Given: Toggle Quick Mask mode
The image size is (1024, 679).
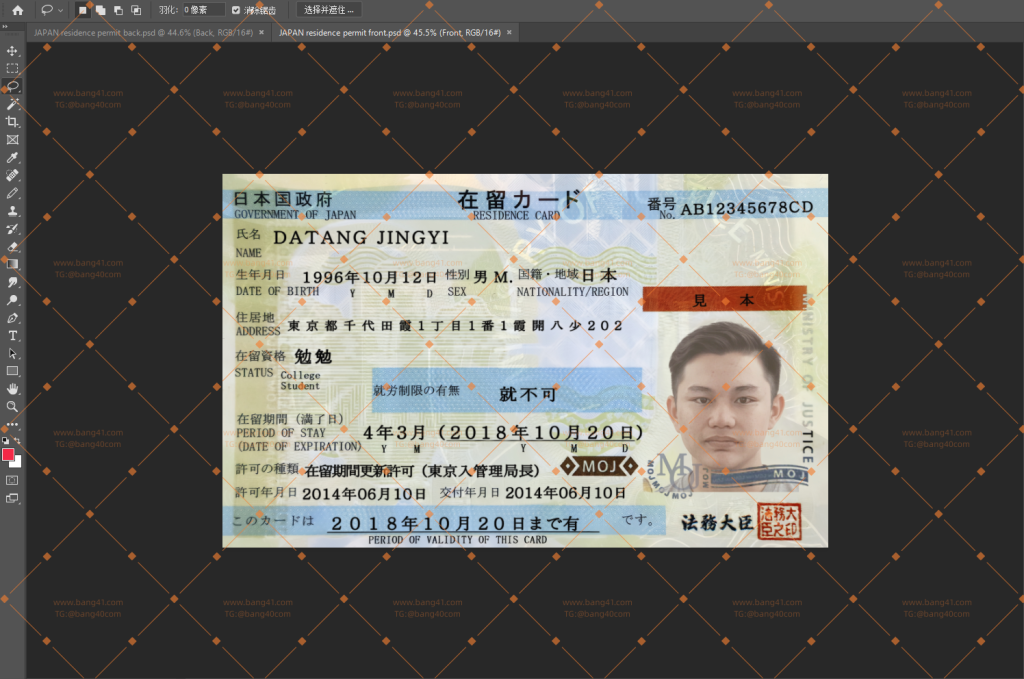Looking at the screenshot, I should (x=13, y=480).
